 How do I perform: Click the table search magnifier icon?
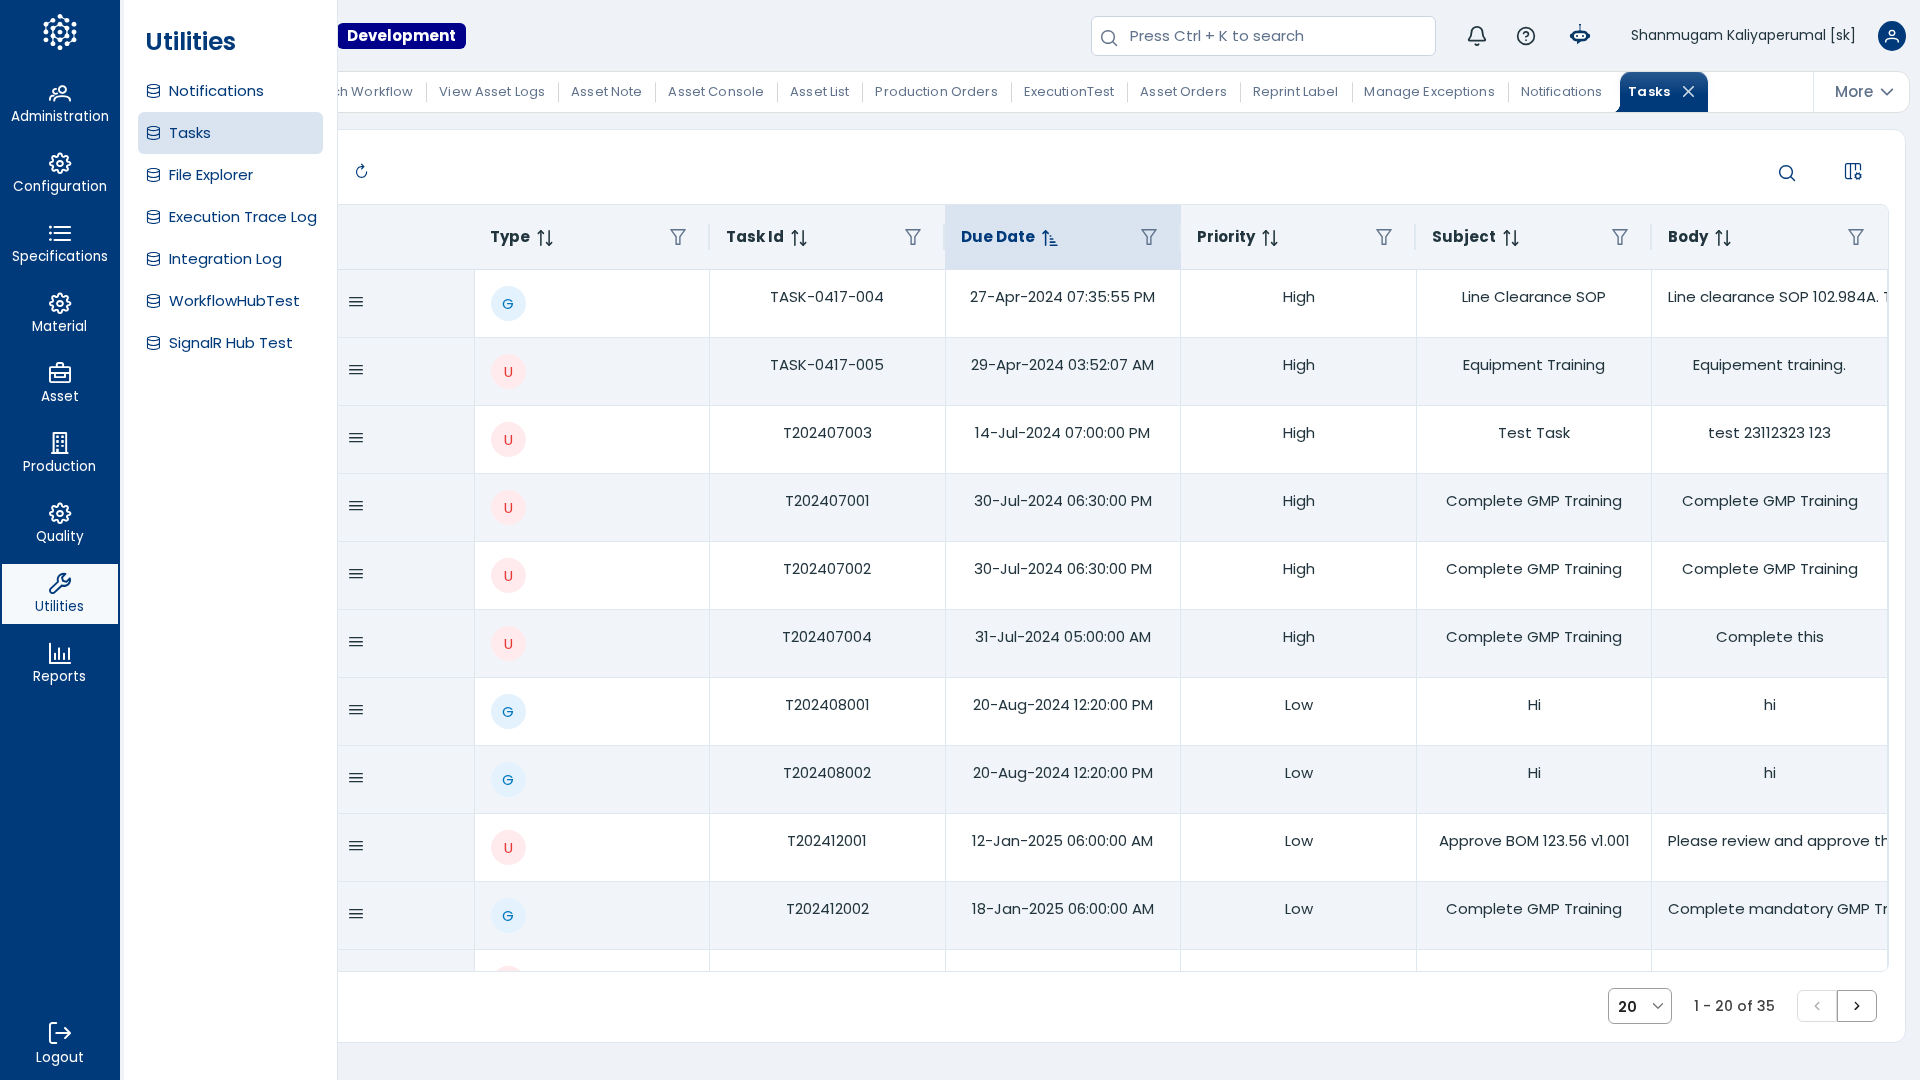1787,173
